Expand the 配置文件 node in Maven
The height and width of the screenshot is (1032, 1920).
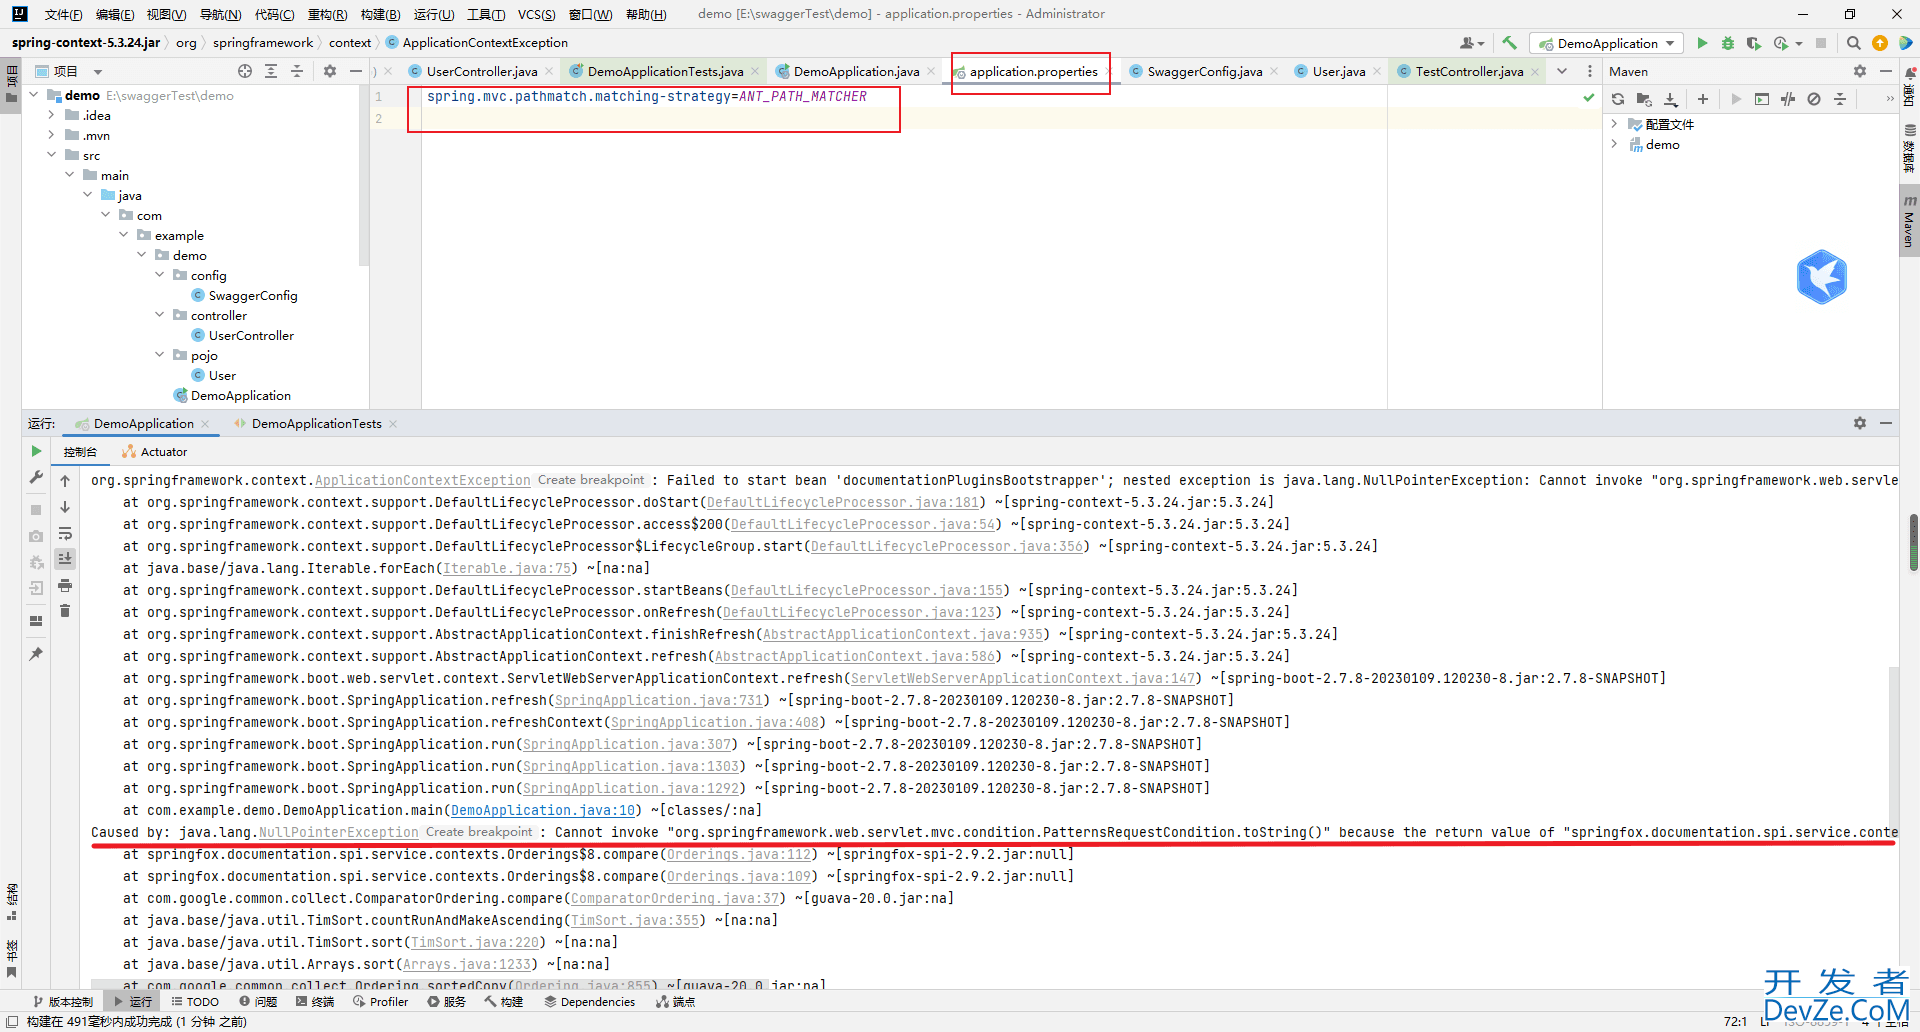click(1614, 124)
